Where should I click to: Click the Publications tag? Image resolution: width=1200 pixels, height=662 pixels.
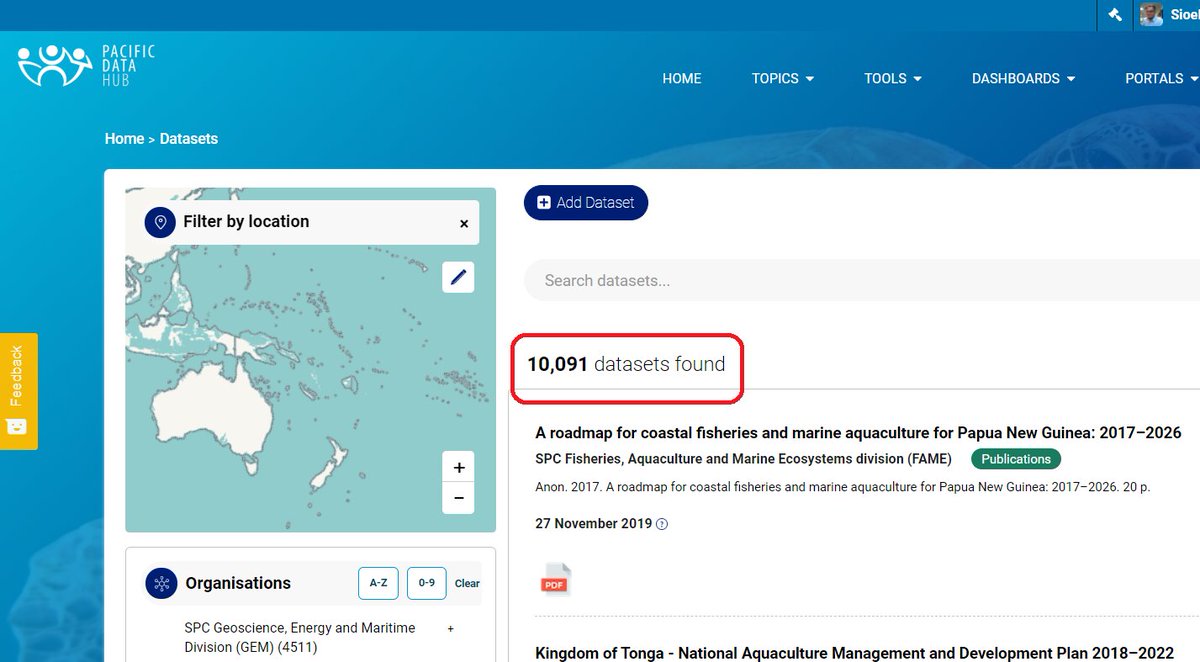(1016, 459)
